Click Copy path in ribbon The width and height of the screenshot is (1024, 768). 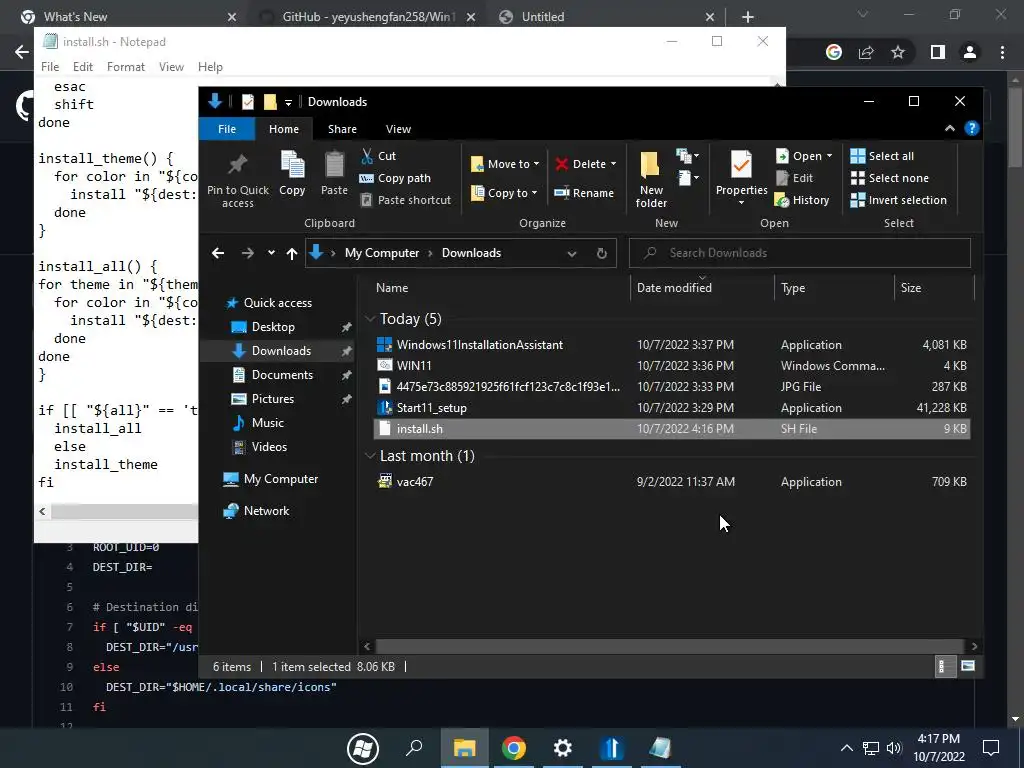click(395, 178)
